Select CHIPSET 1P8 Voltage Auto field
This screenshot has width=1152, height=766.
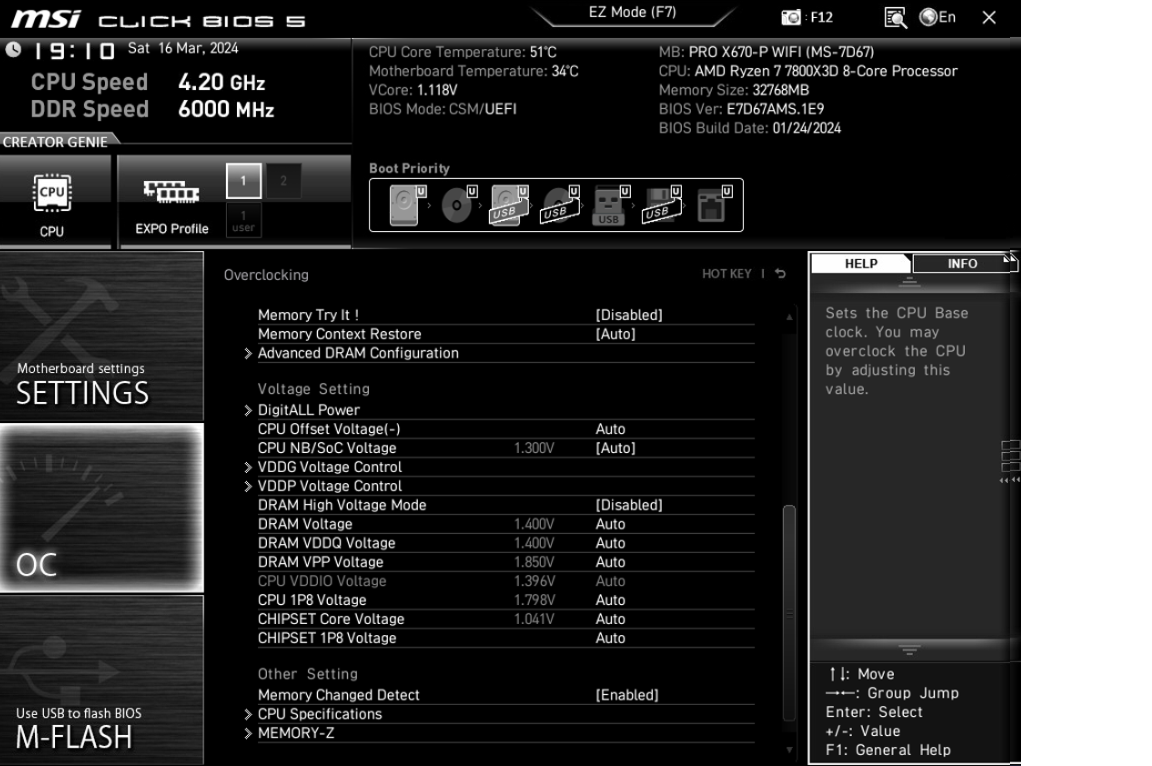610,638
